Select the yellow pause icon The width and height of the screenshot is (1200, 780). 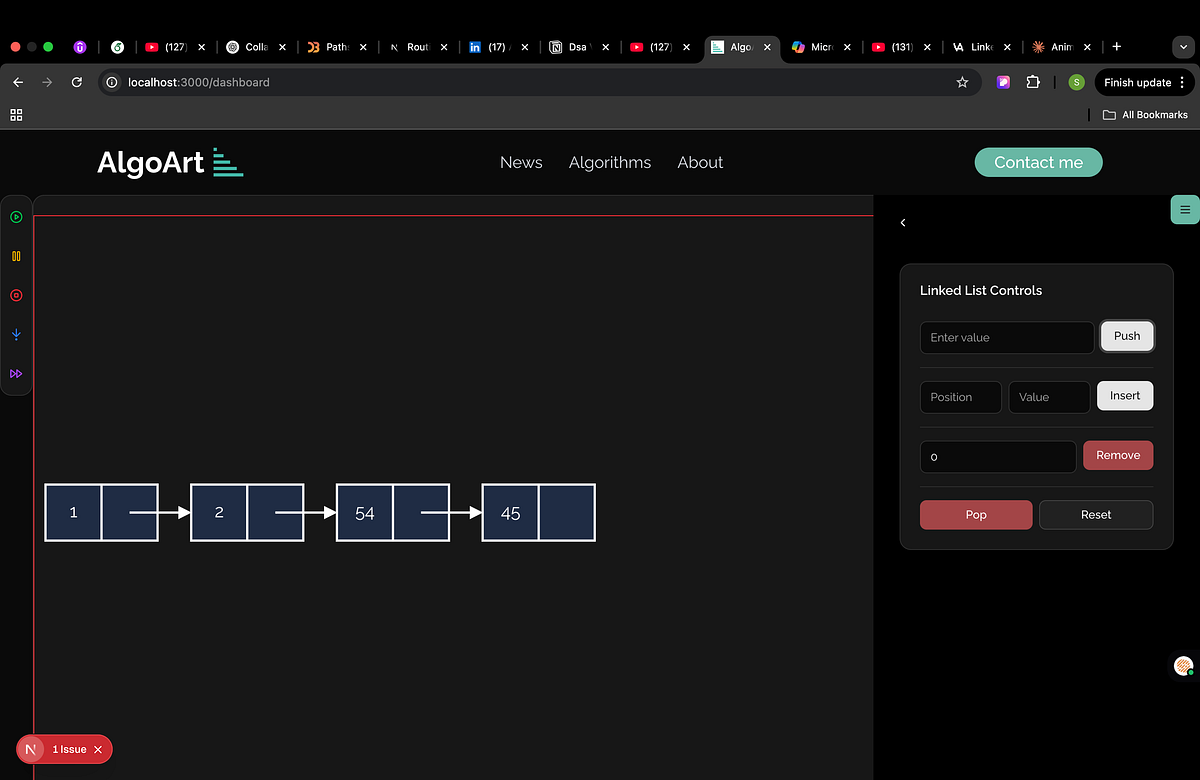point(16,255)
